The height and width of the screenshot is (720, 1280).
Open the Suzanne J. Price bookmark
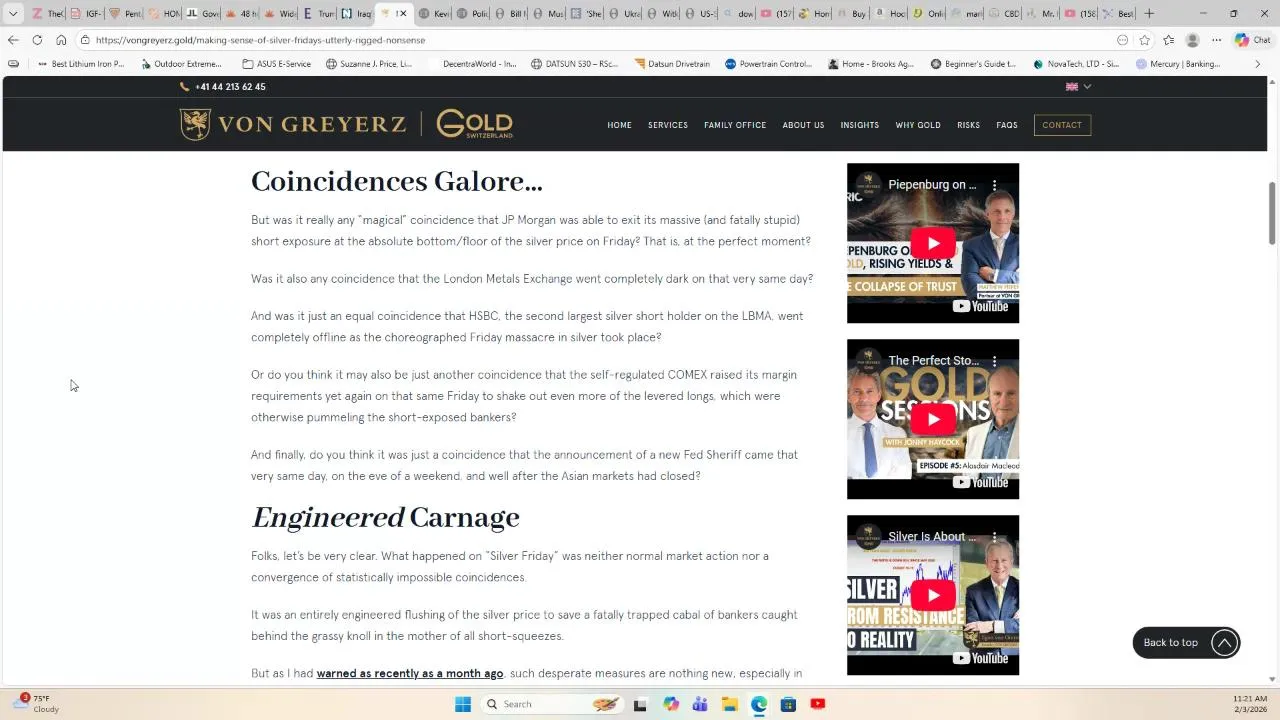369,64
